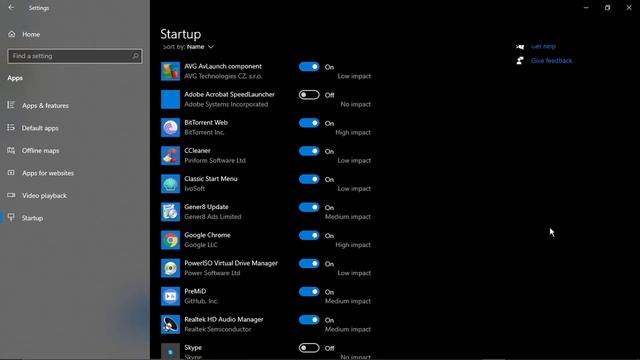This screenshot has height=360, width=640.
Task: Click 'No impact' label for Adobe Acrobat
Action: (356, 104)
